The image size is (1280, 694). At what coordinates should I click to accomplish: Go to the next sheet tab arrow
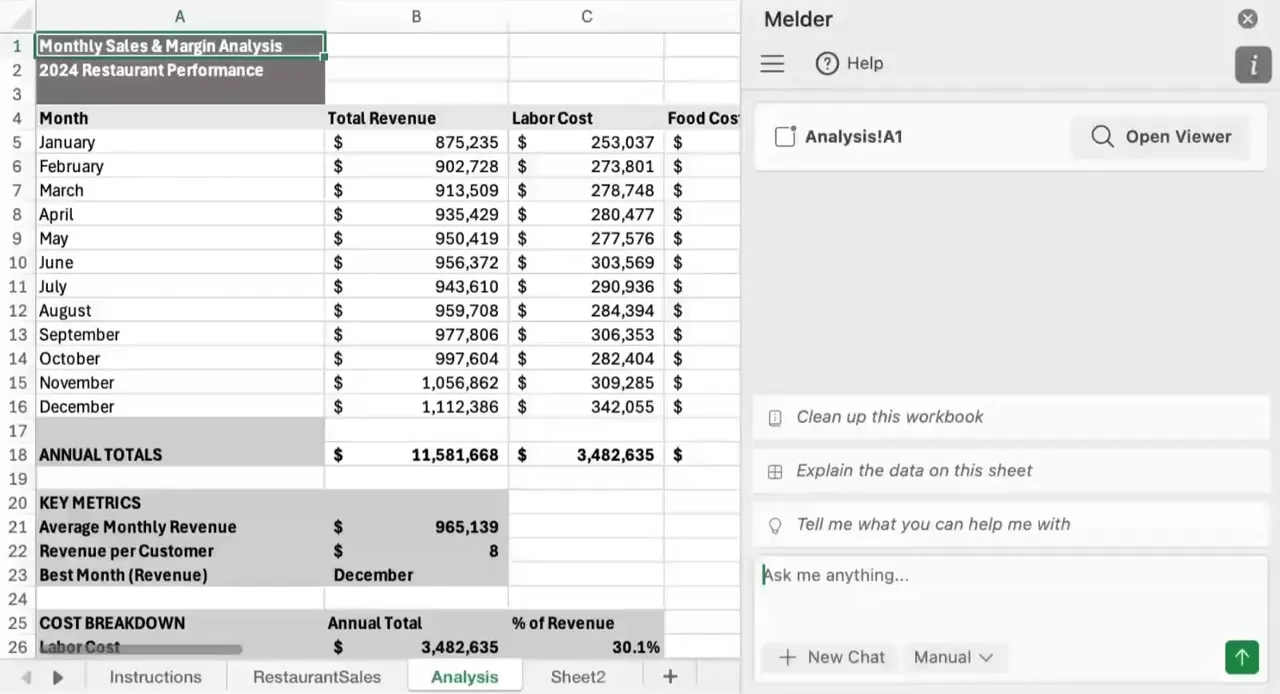coord(58,677)
